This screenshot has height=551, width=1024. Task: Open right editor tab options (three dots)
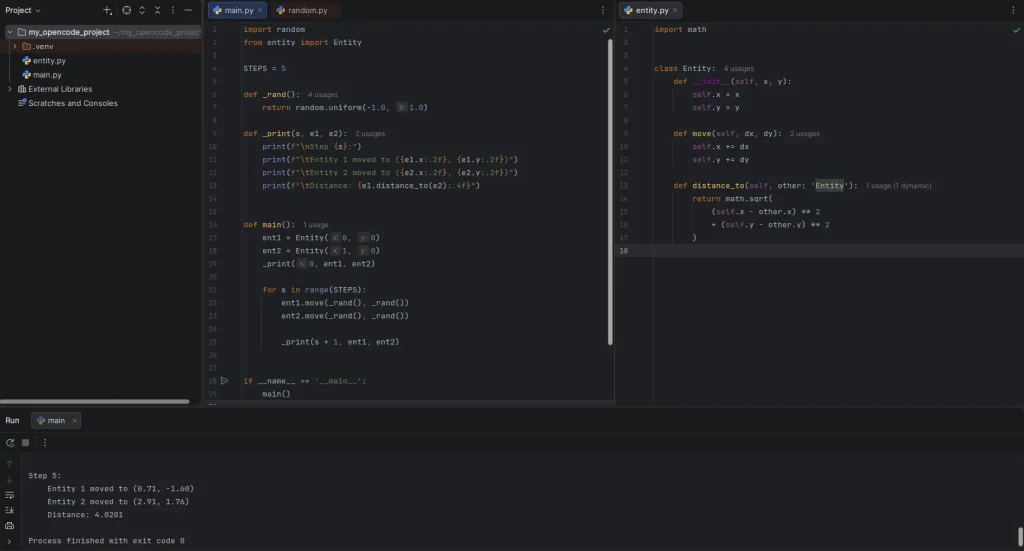[1013, 10]
